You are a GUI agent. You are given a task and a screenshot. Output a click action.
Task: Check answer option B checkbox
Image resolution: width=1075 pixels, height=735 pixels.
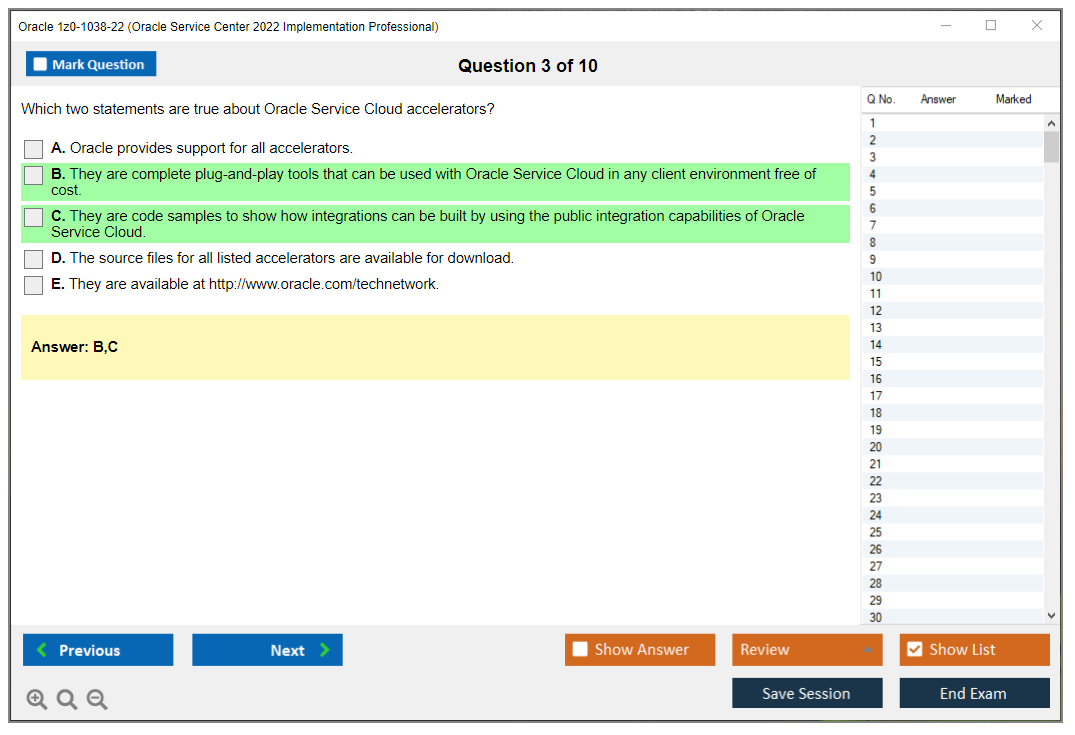[34, 176]
